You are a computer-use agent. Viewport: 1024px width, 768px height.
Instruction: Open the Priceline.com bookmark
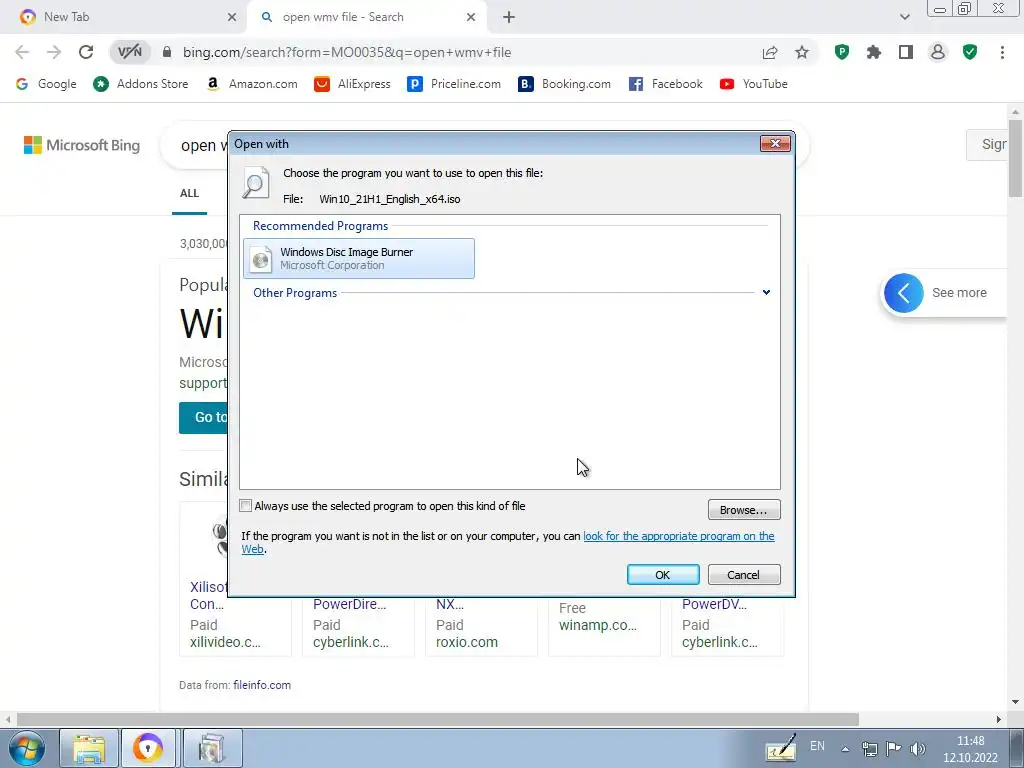tap(455, 84)
